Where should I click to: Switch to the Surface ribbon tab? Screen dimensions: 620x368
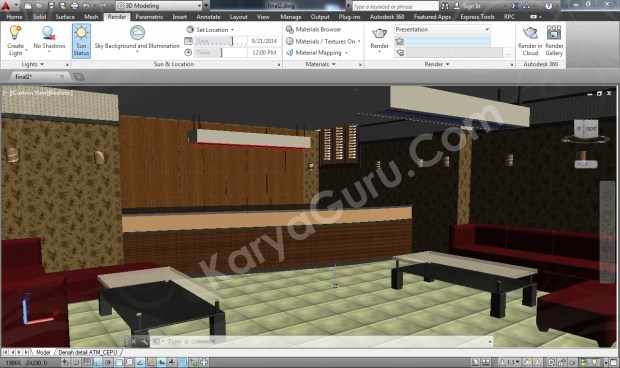[x=65, y=17]
